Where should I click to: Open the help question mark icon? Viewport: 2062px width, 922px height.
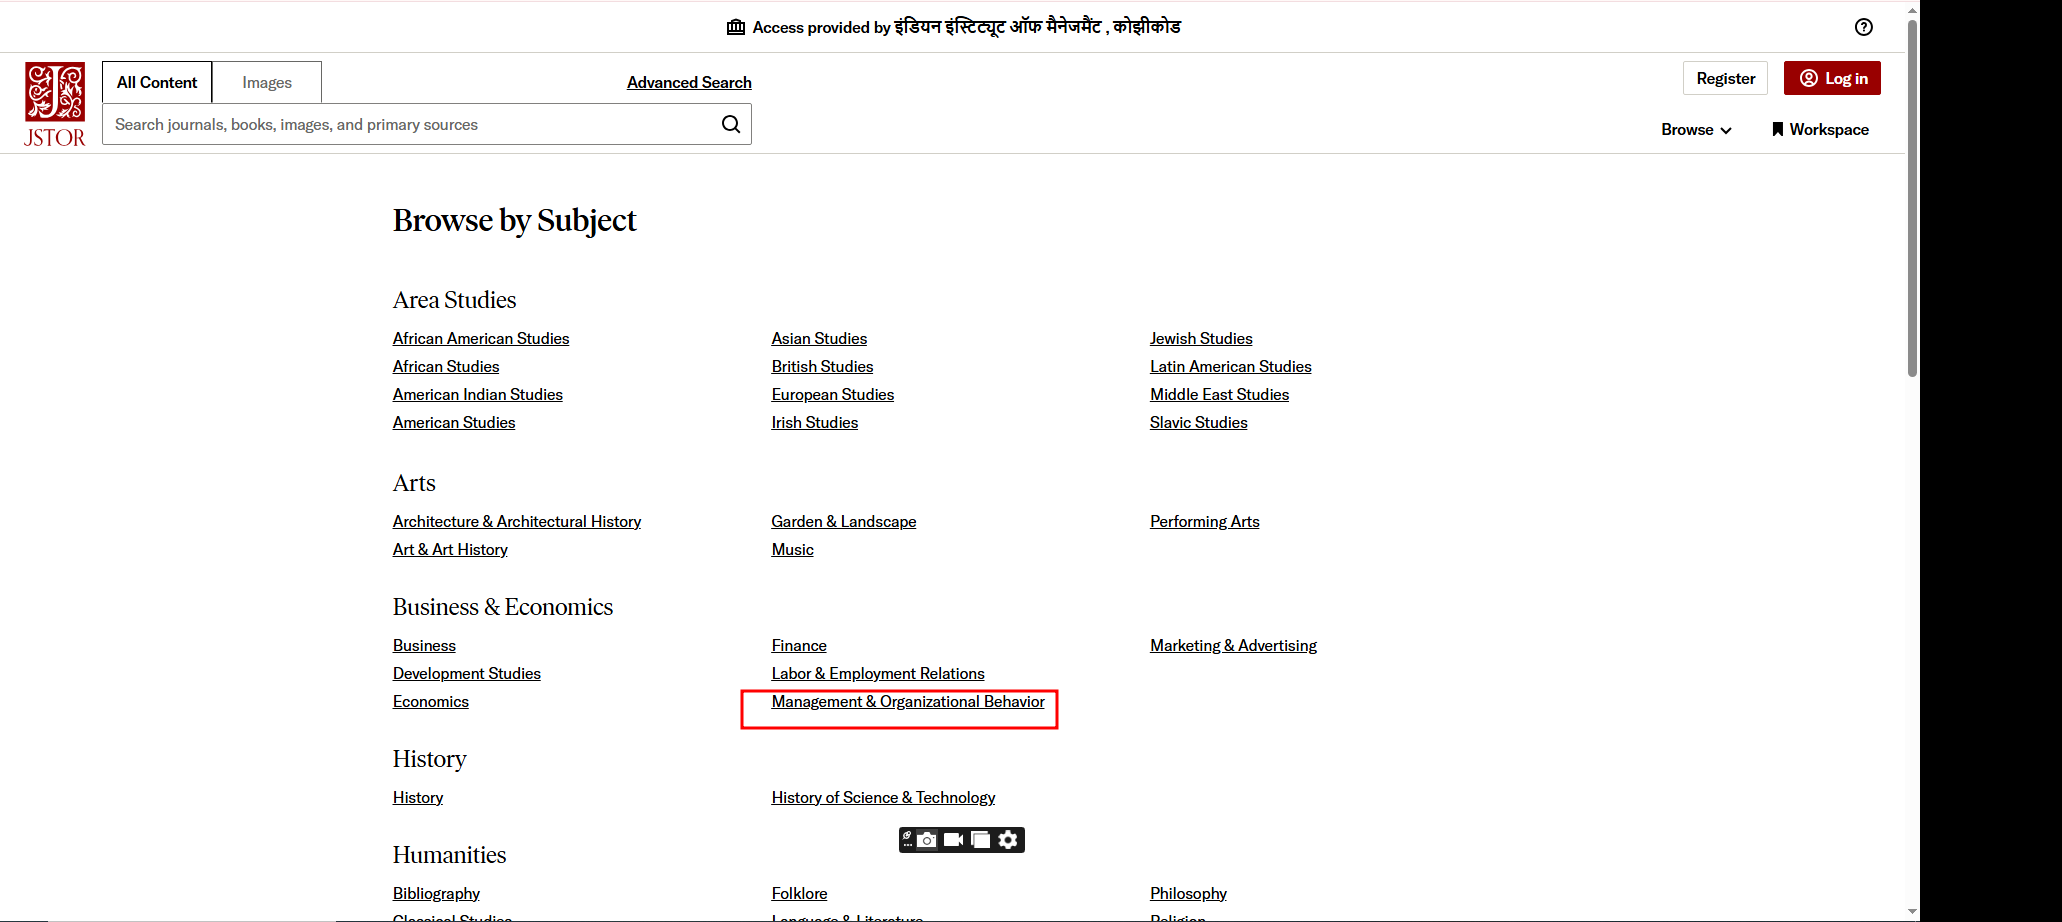pos(1863,27)
